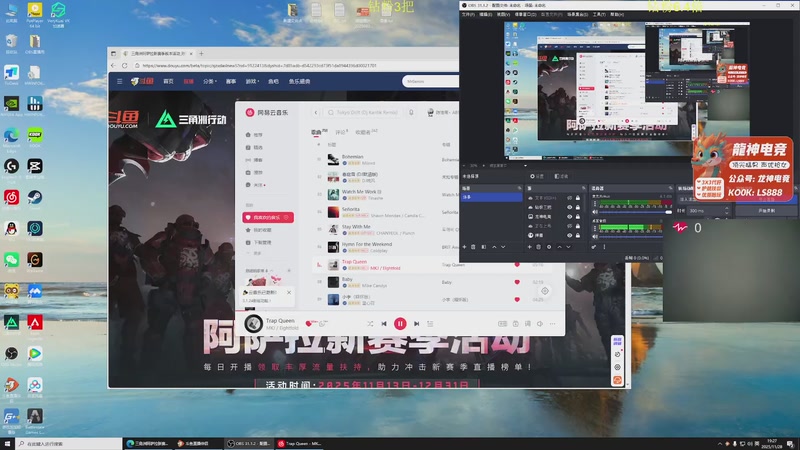Image resolution: width=800 pixels, height=450 pixels.
Task: Open OBS audio mixer menu dots
Action: click(604, 247)
